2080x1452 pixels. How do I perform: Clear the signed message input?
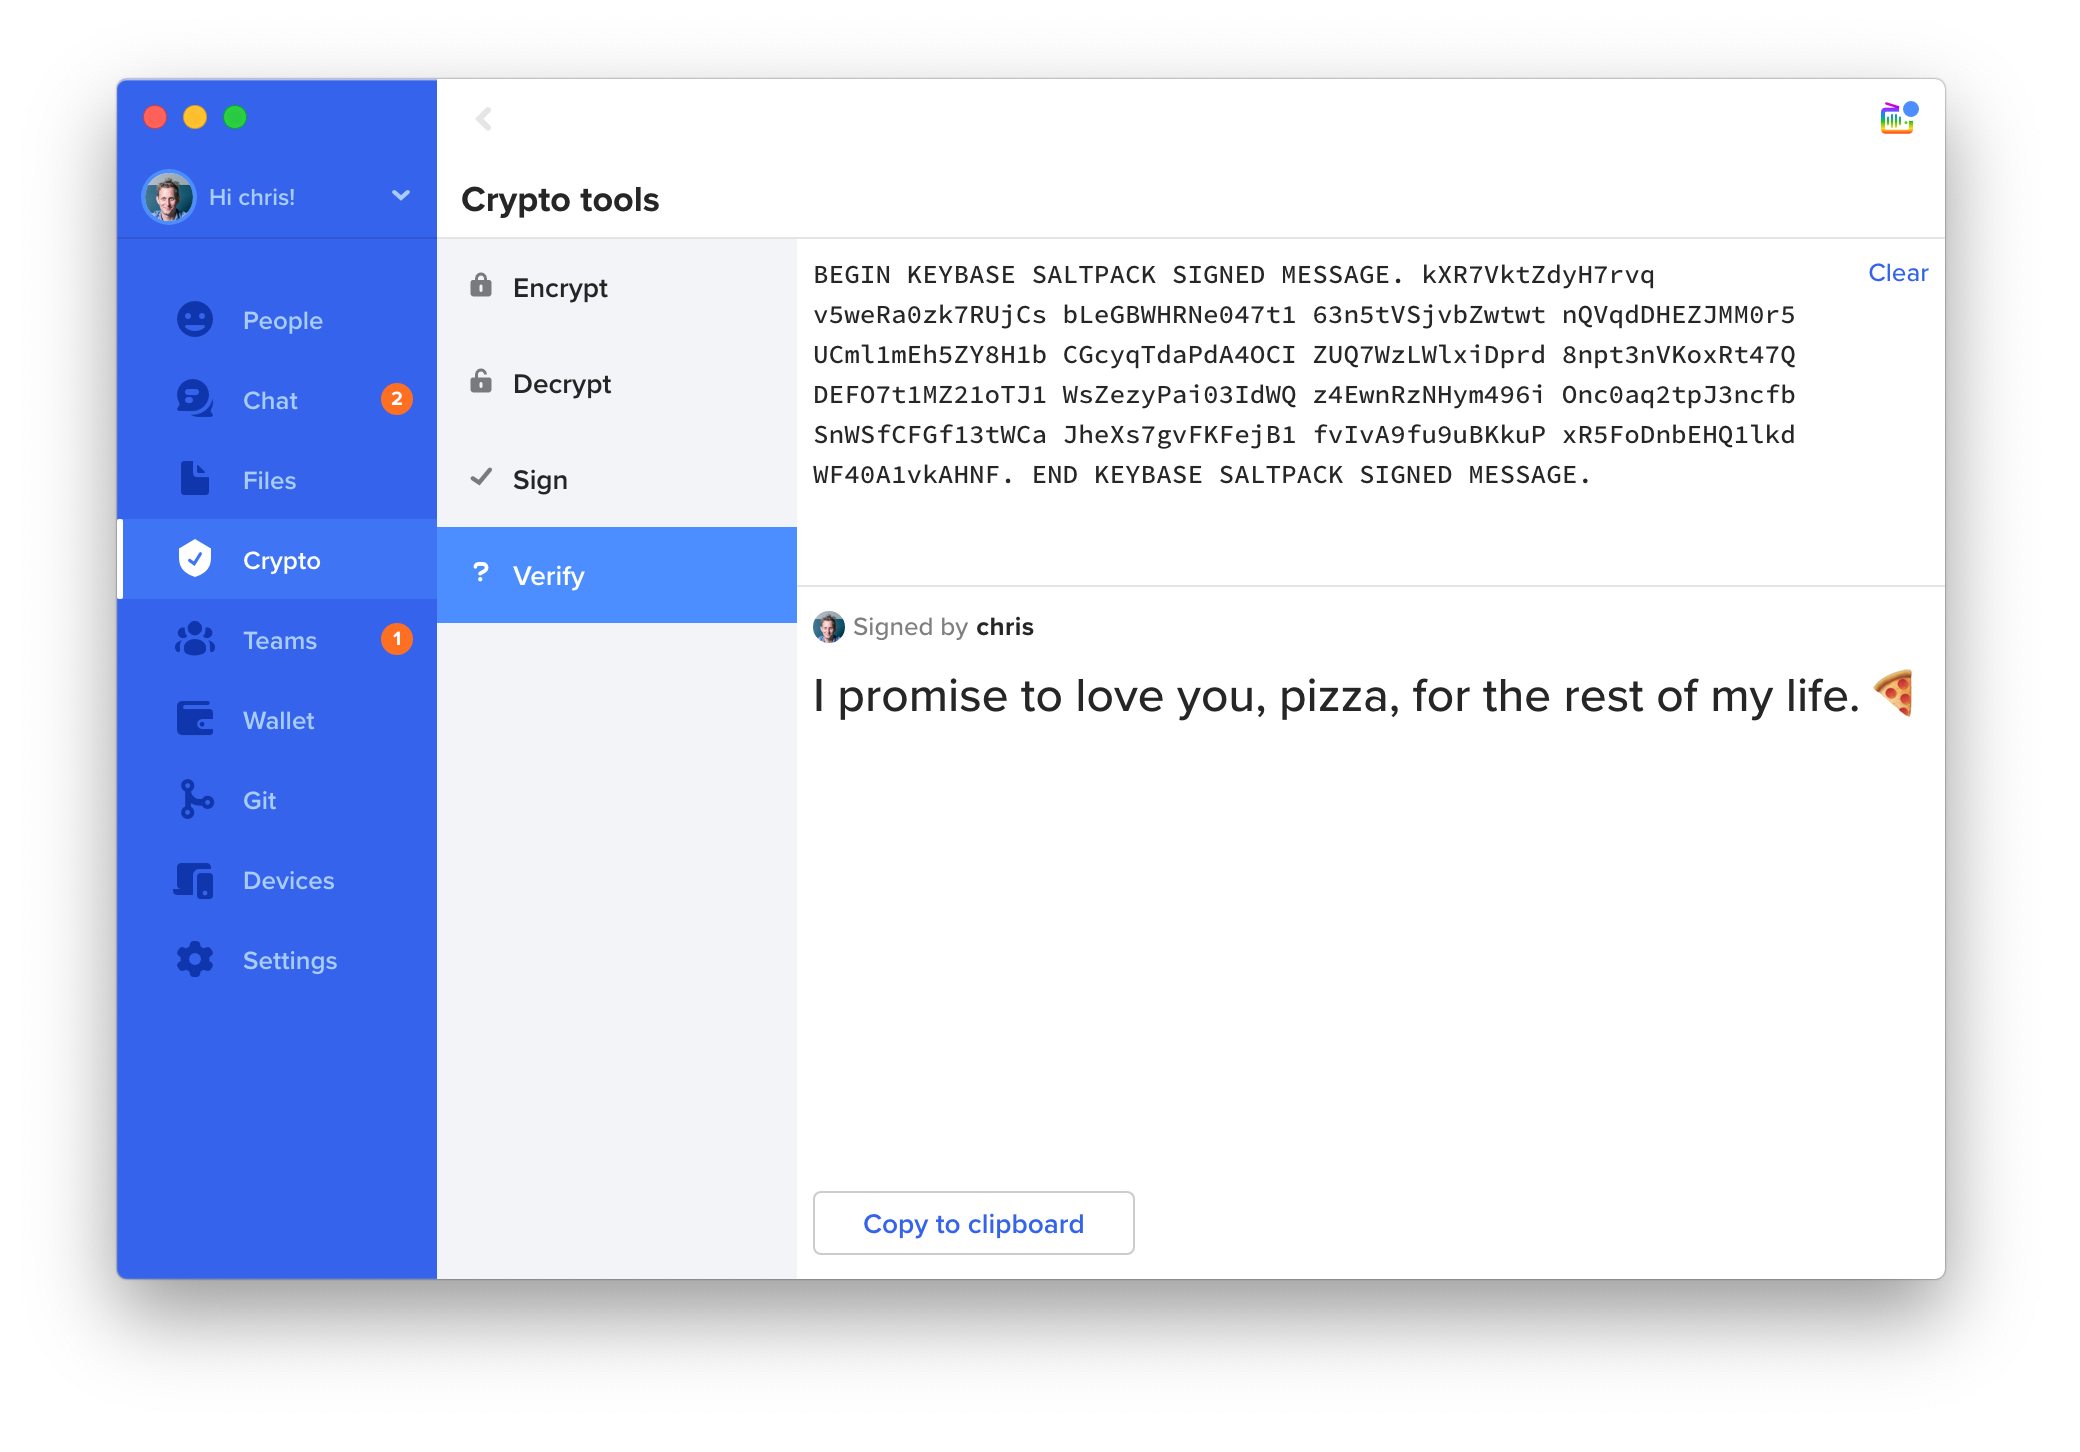(x=1897, y=273)
